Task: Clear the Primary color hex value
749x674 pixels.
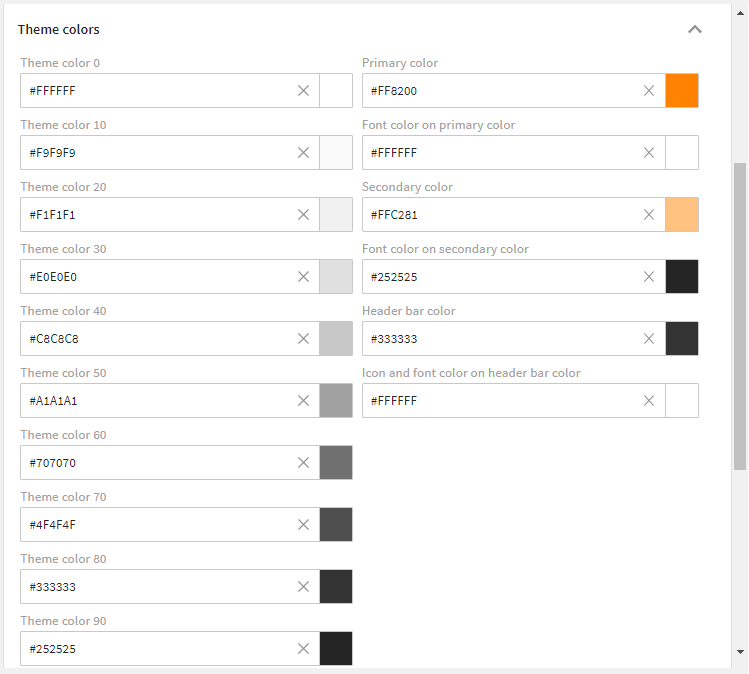Action: pyautogui.click(x=649, y=91)
